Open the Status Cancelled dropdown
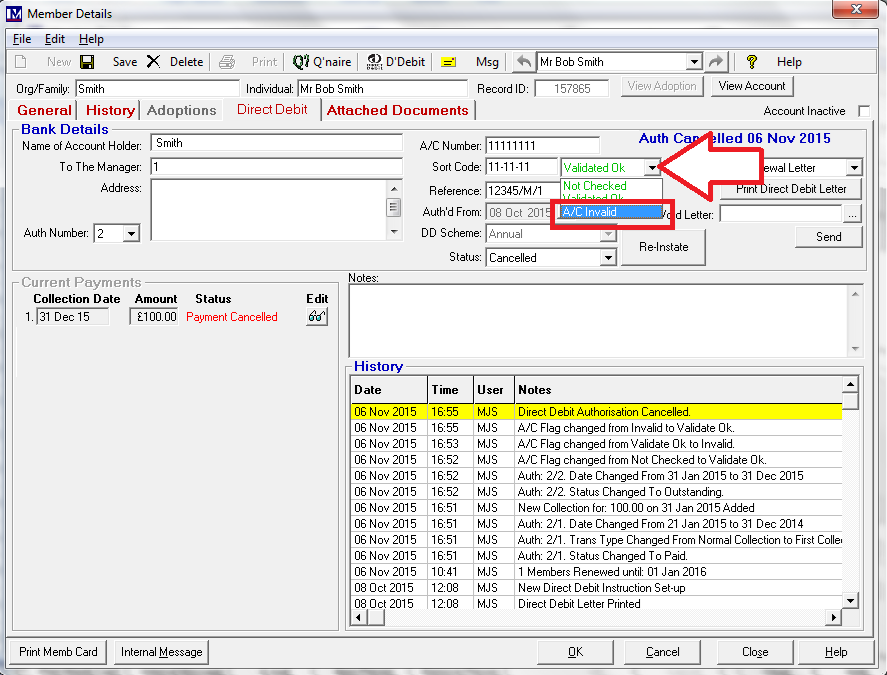 [608, 258]
